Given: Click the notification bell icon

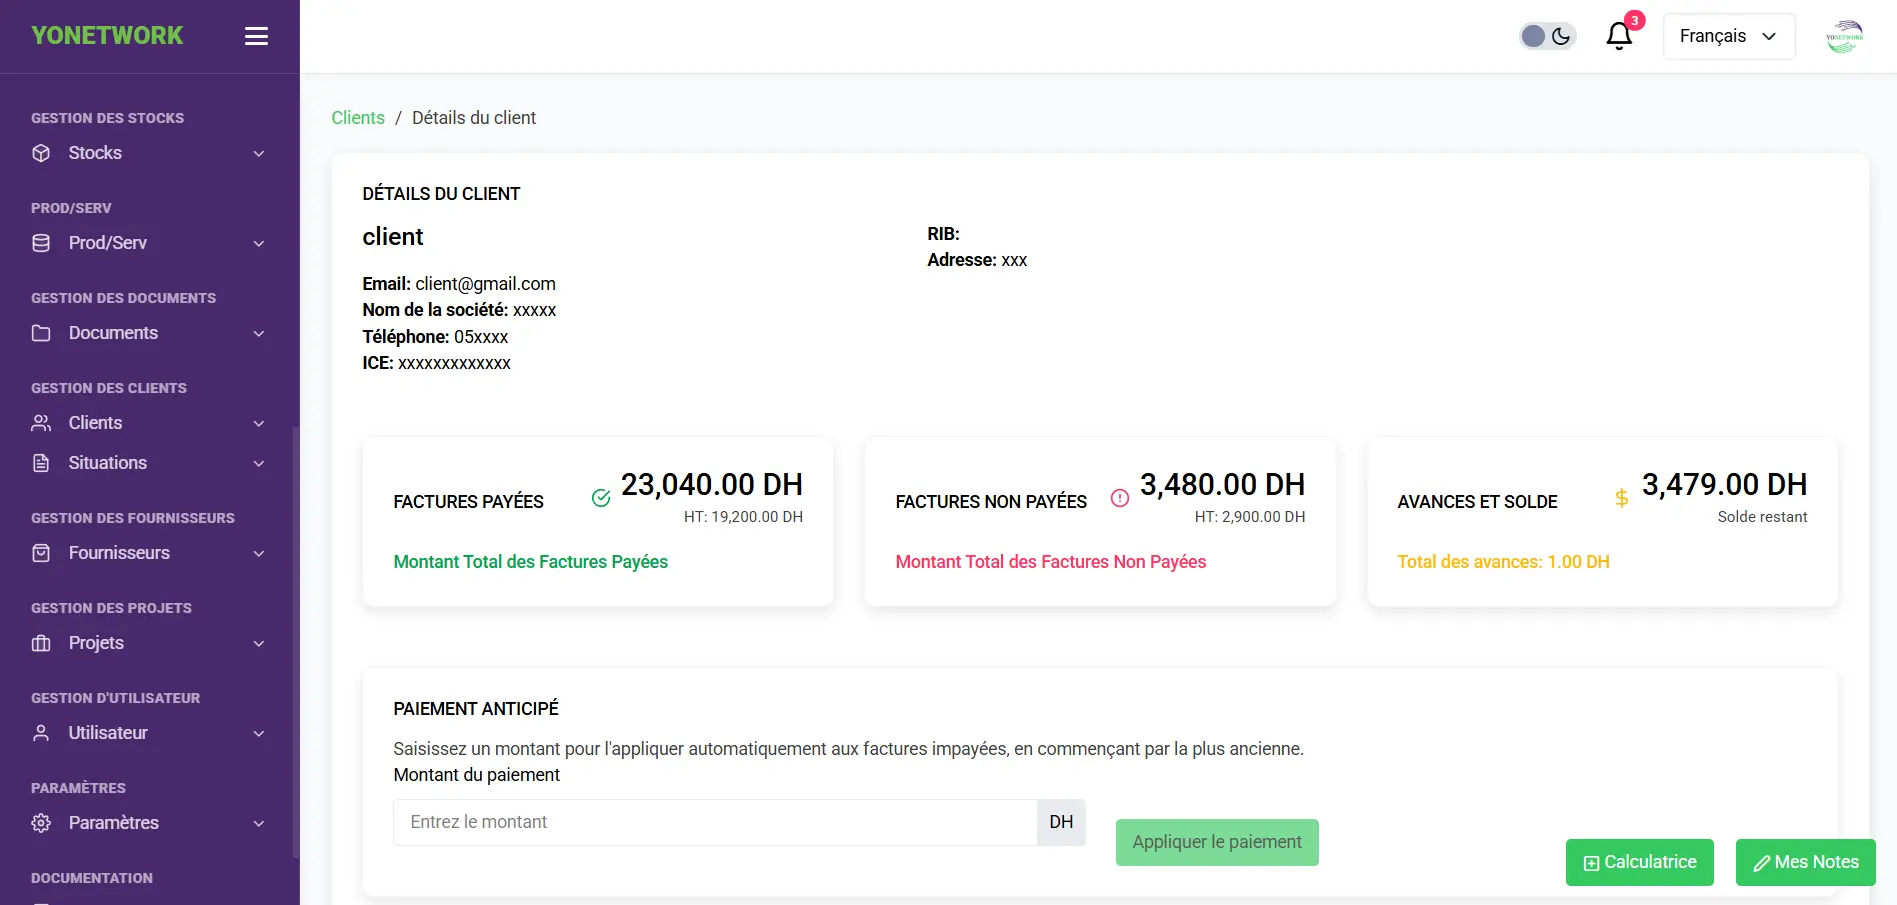Looking at the screenshot, I should 1618,35.
